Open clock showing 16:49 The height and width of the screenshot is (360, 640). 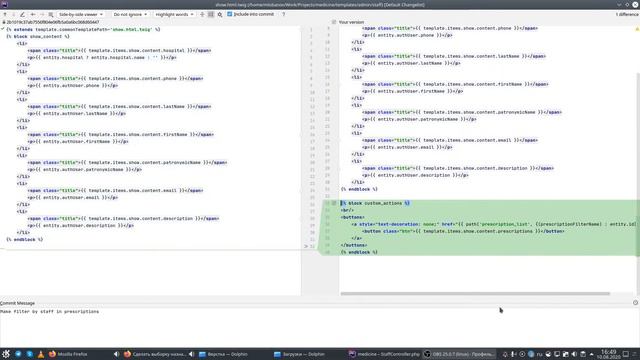(x=609, y=354)
